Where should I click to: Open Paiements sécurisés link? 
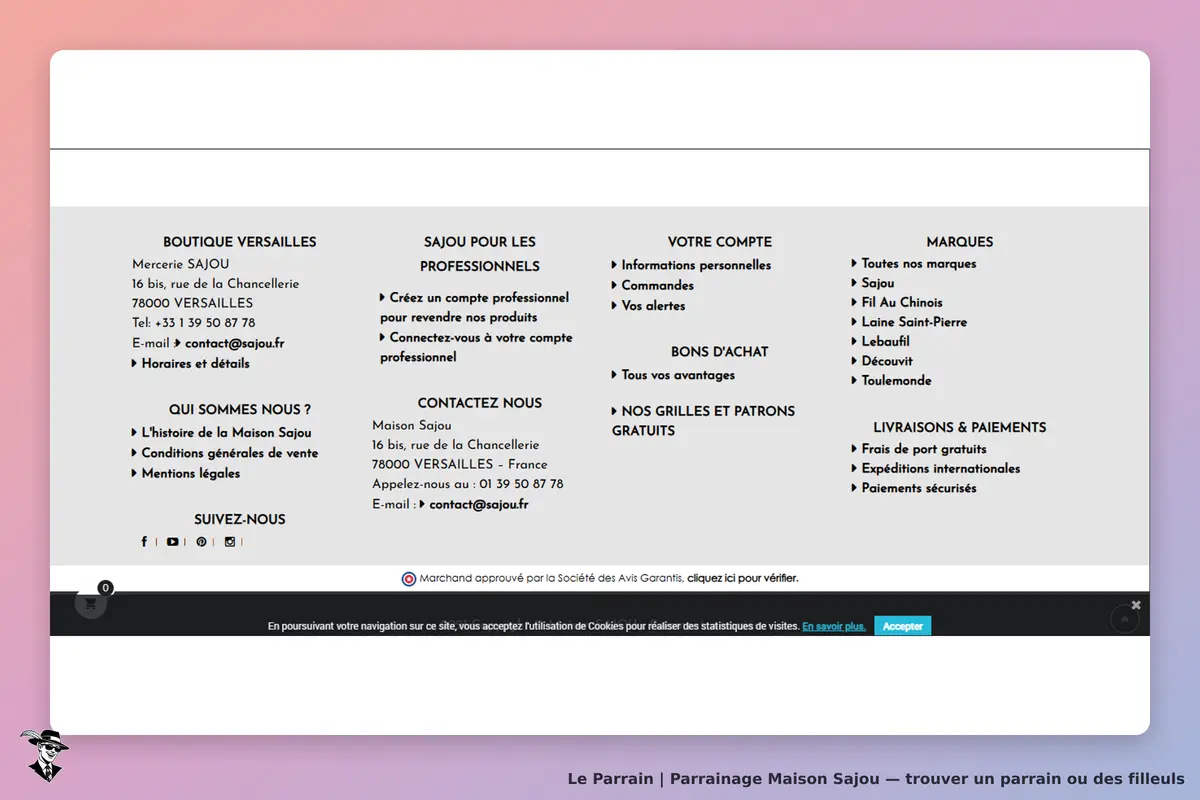(x=919, y=488)
